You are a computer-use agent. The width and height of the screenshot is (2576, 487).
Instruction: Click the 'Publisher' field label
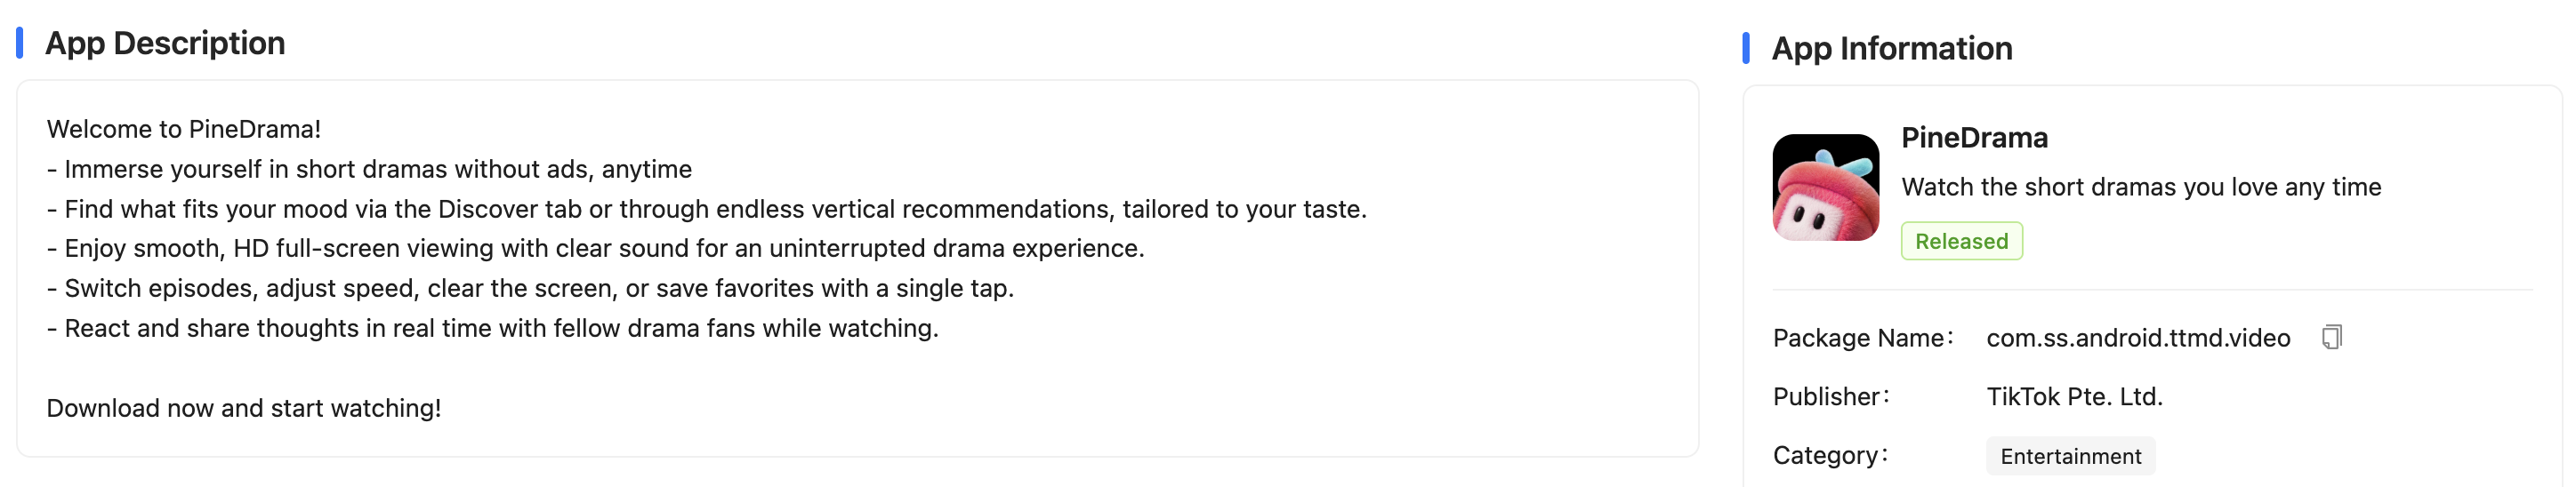pos(1829,397)
